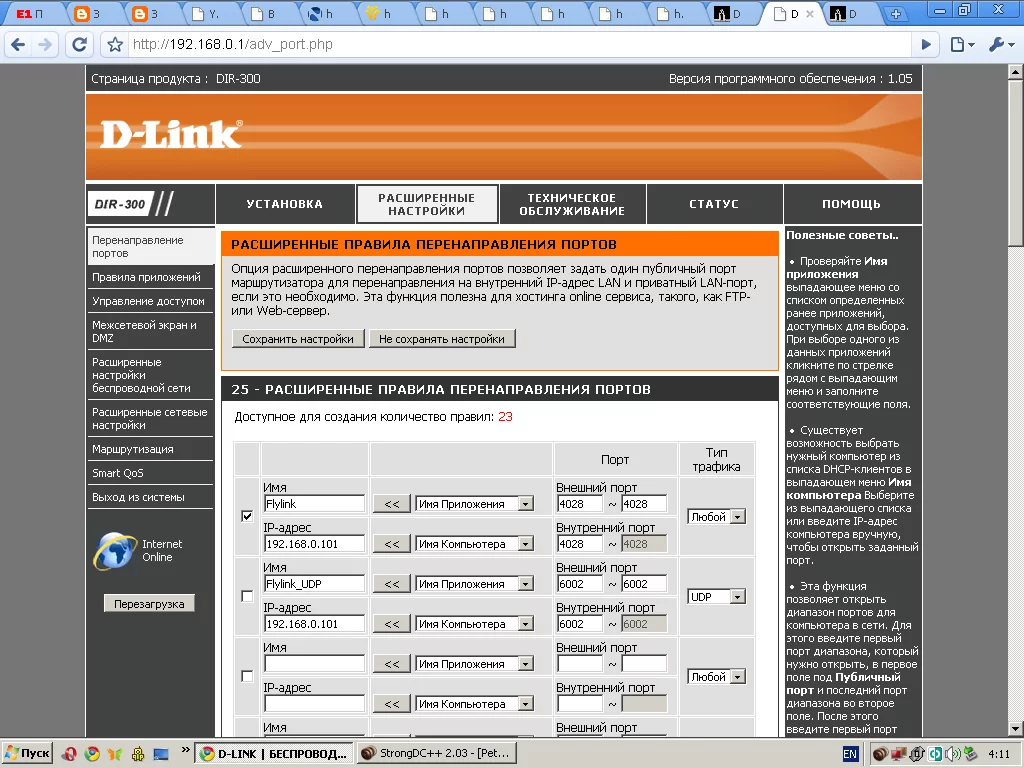Reload the page with the refresh icon

click(80, 44)
